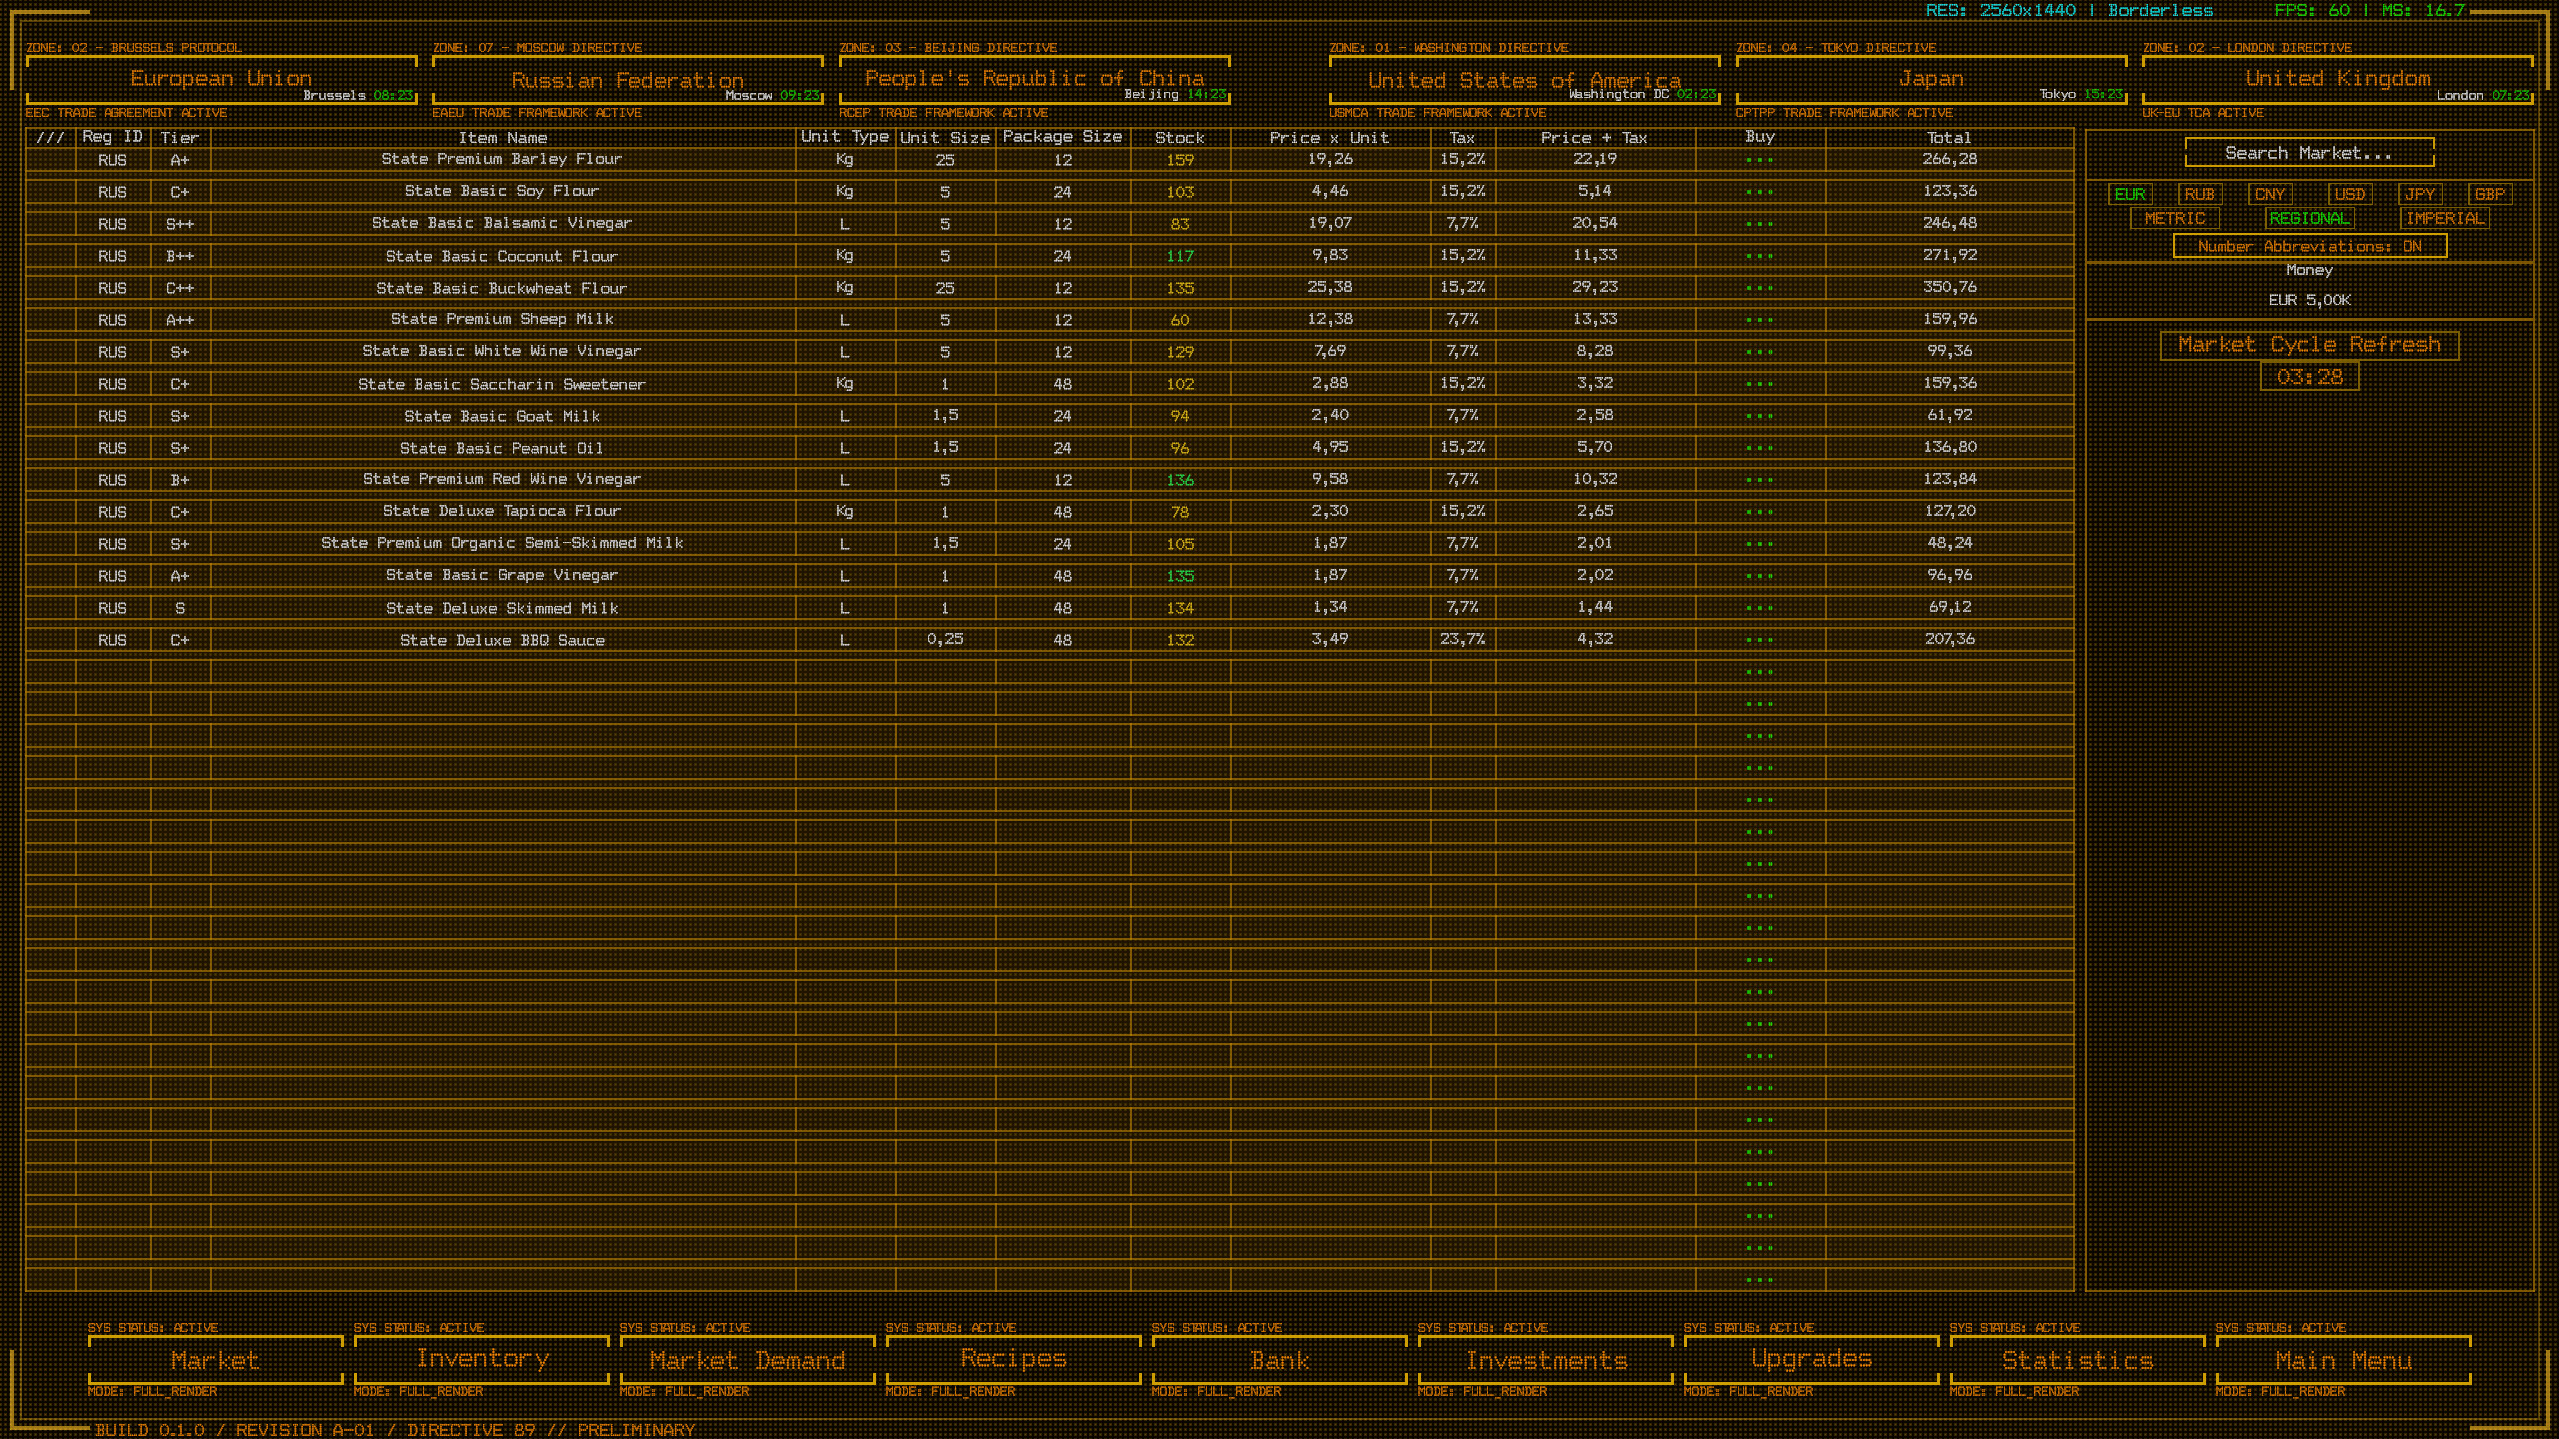Open the Investments screen

click(x=1545, y=1360)
